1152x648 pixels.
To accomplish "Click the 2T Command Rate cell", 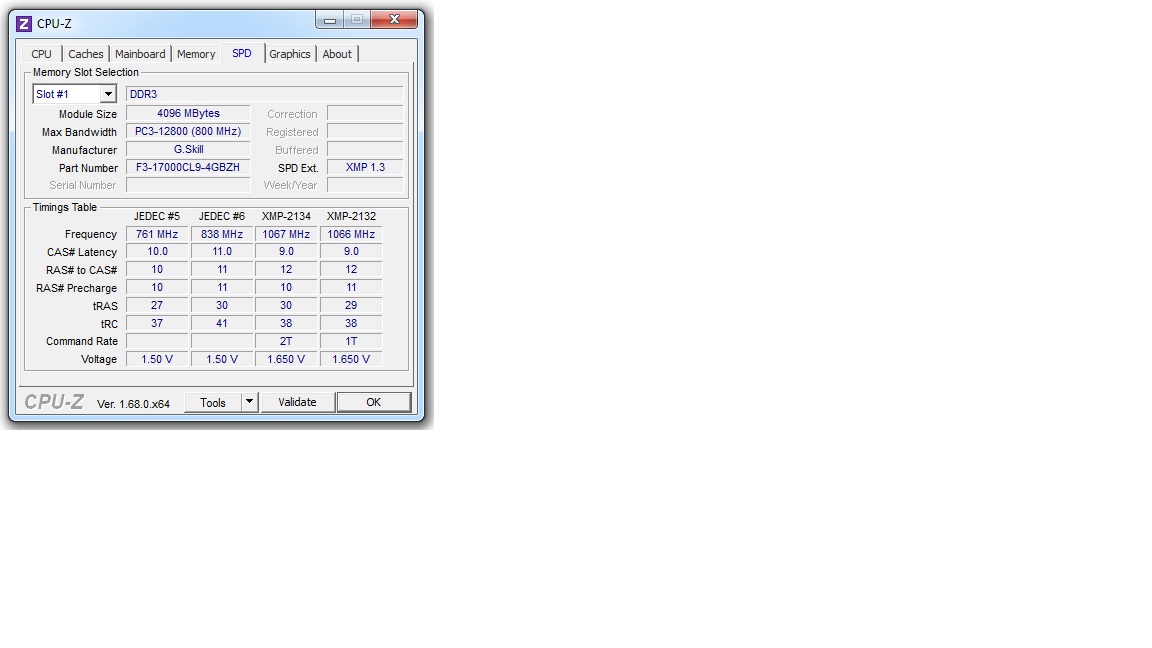I will coord(287,341).
